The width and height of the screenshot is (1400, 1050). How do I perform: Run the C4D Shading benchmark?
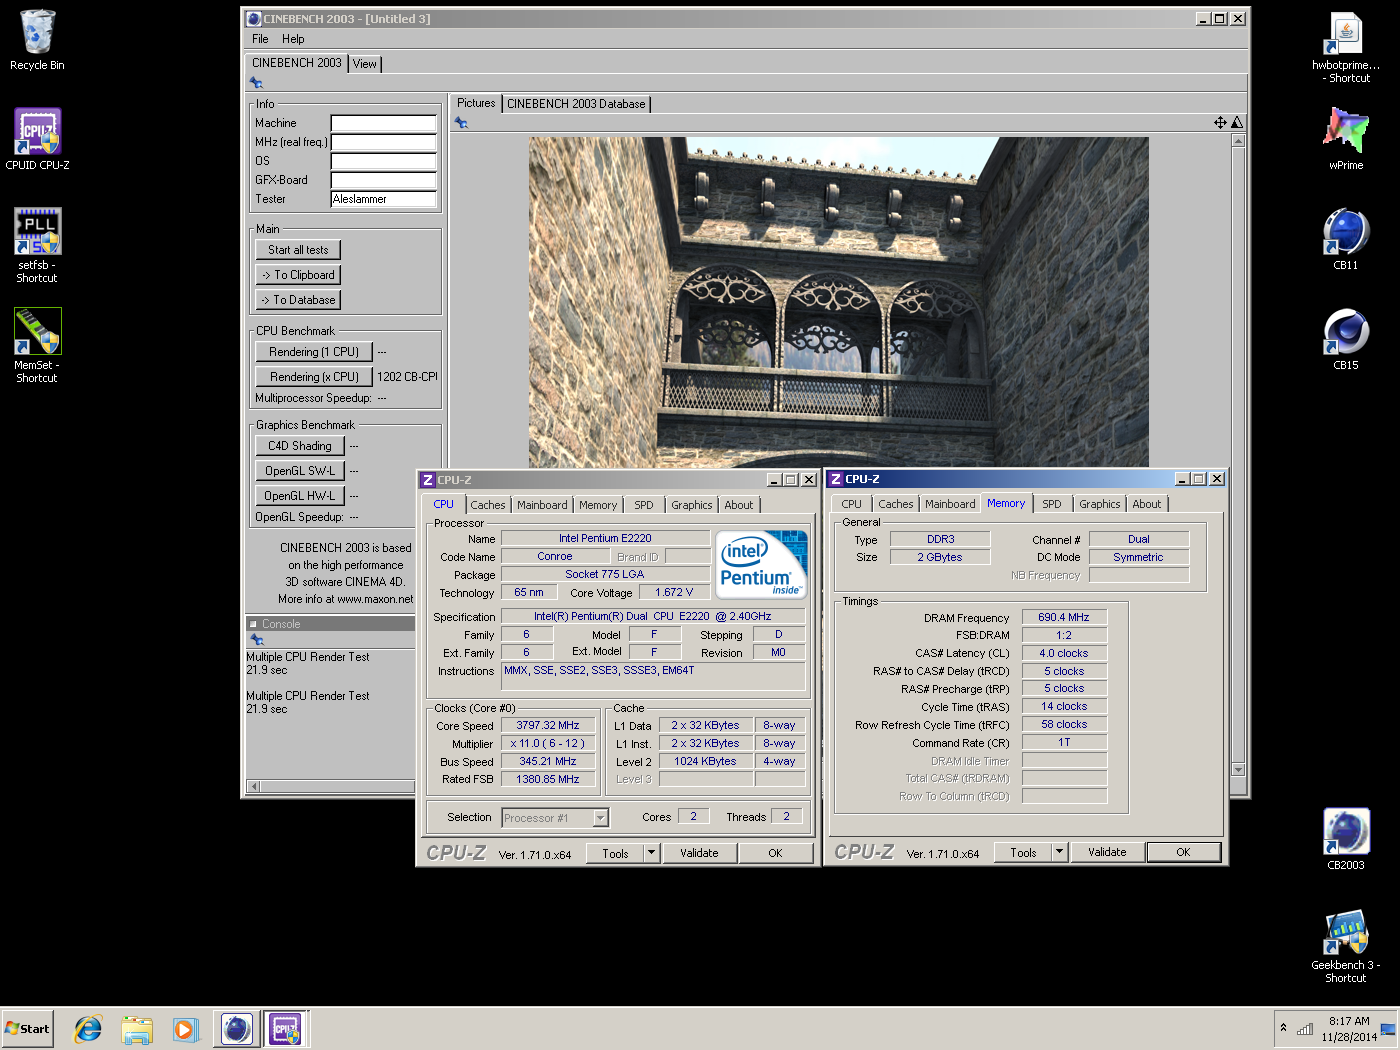[300, 446]
